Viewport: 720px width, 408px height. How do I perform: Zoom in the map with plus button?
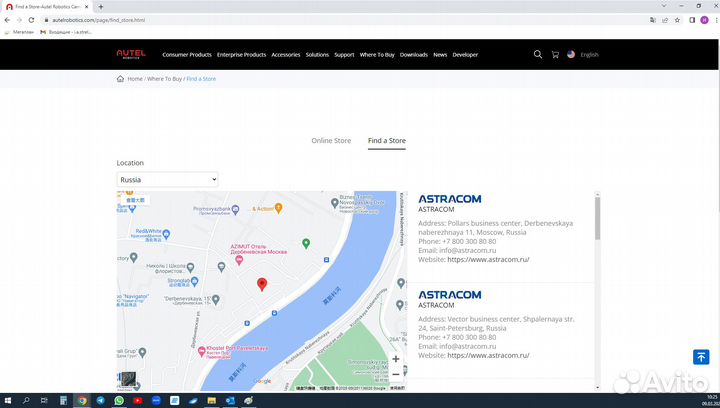pos(396,358)
